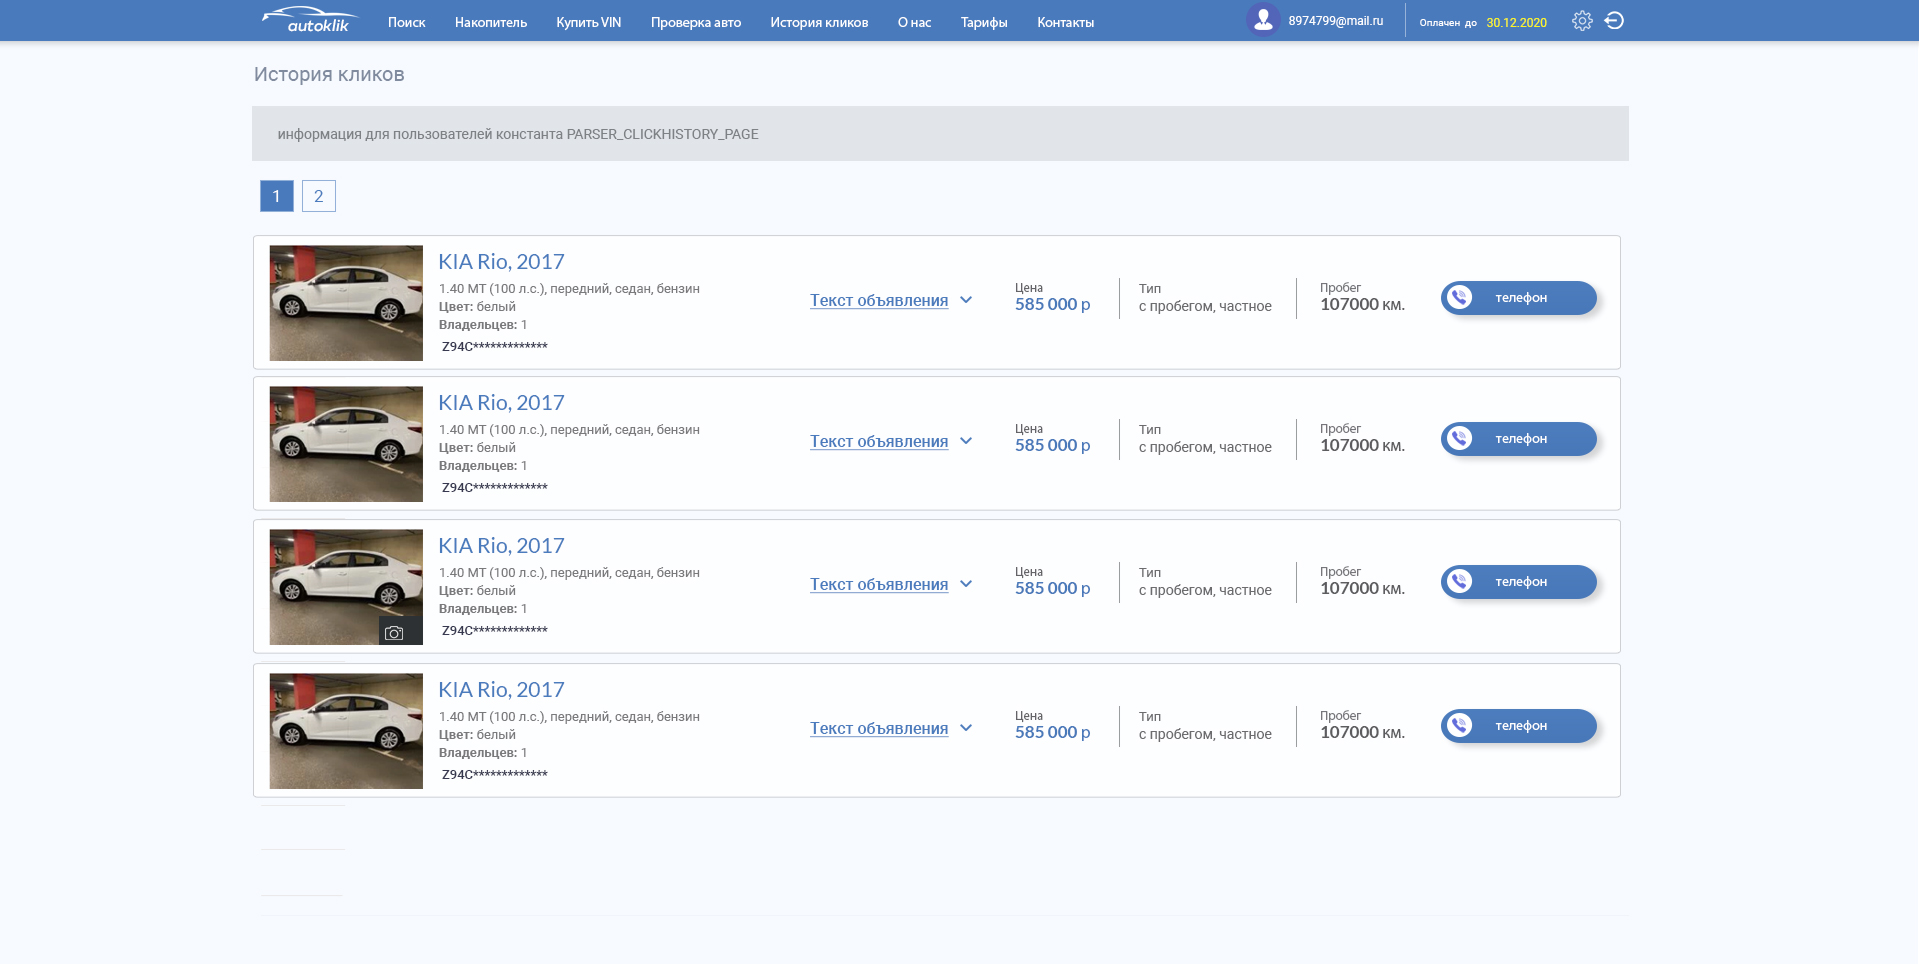
Task: Go to pagination page 2
Action: tap(319, 196)
